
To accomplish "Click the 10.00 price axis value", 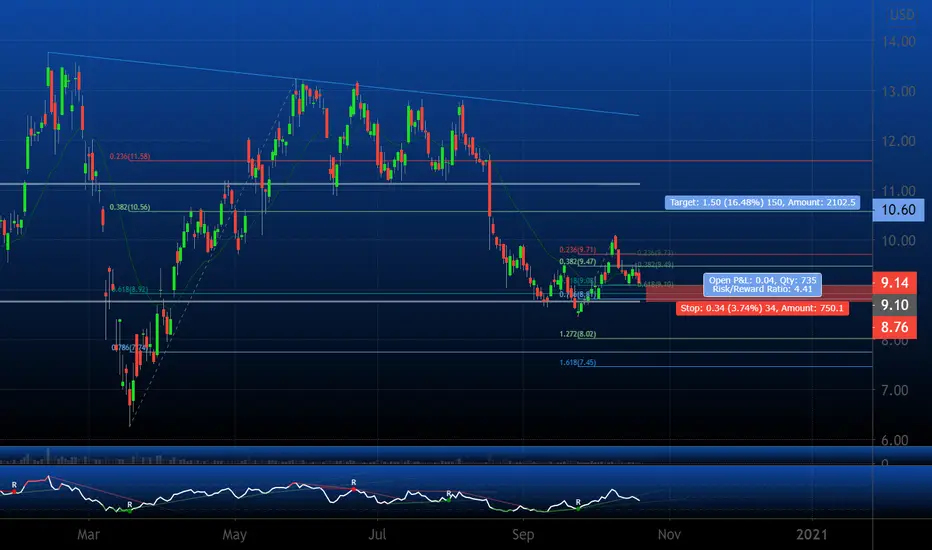I will (x=898, y=241).
